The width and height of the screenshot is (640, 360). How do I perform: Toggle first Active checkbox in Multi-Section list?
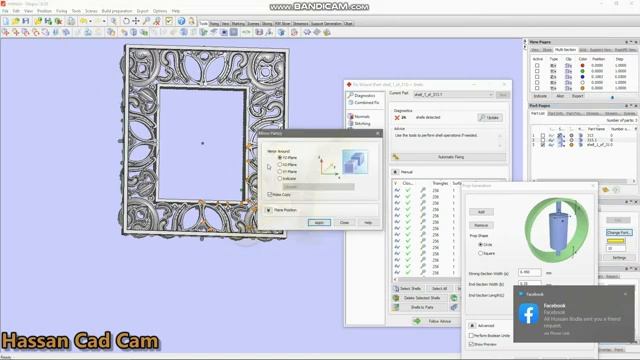coord(537,65)
